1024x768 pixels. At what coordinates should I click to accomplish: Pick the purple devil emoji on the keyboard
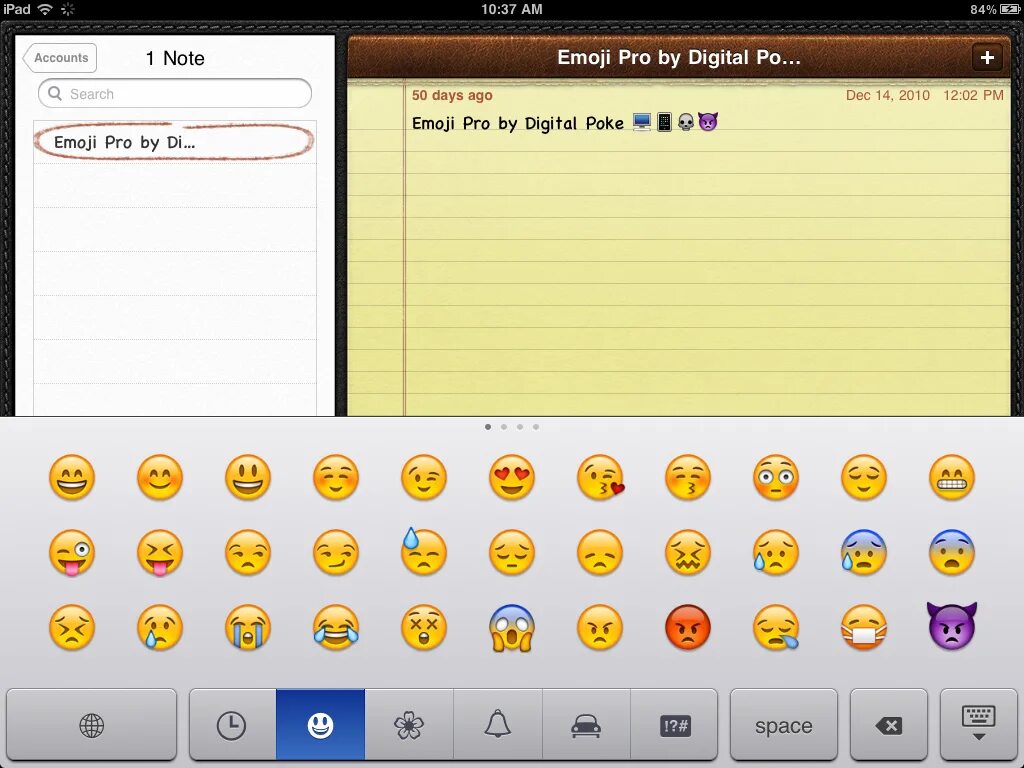click(x=952, y=626)
